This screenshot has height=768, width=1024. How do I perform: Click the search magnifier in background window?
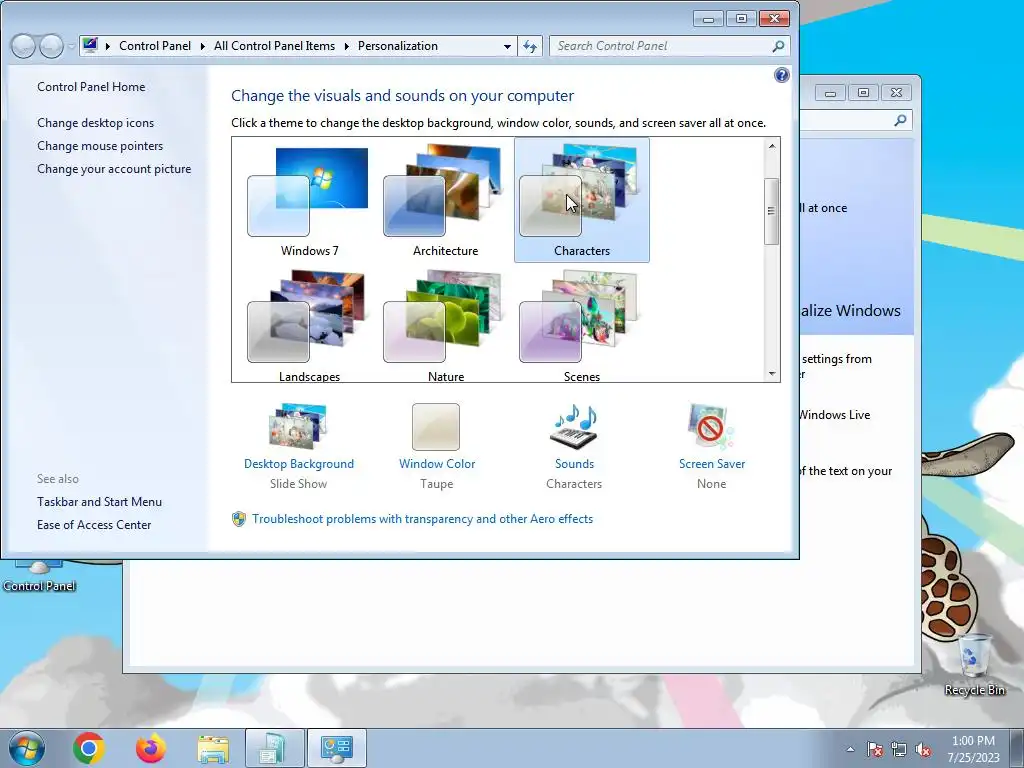901,120
